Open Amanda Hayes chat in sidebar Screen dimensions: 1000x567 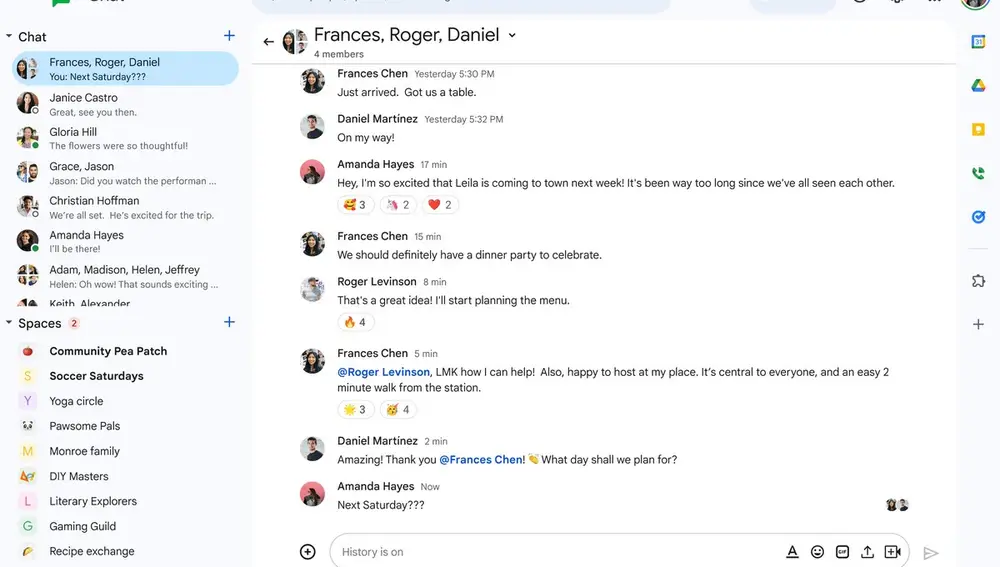click(x=125, y=242)
